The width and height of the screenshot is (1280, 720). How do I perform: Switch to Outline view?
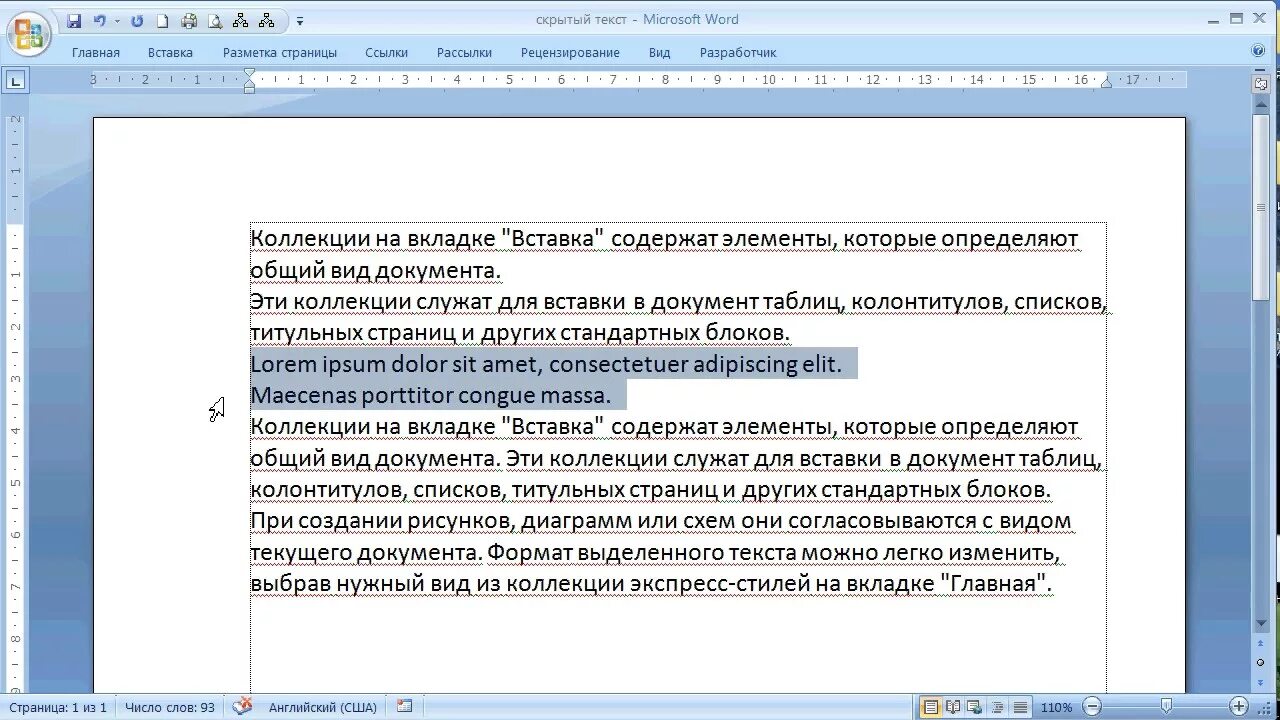click(x=996, y=707)
